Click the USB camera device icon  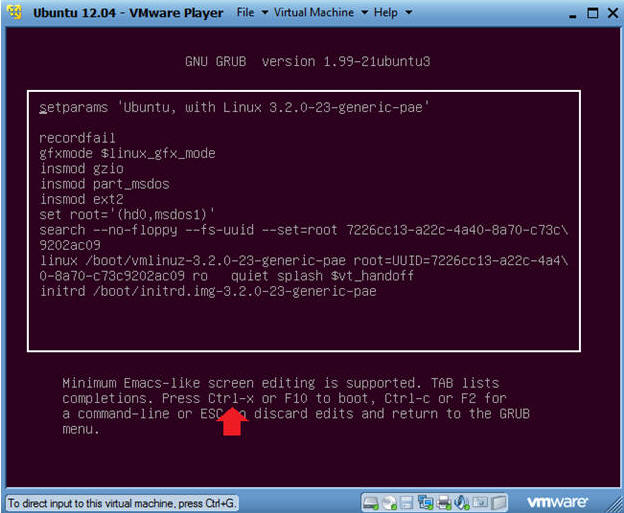pyautogui.click(x=480, y=502)
